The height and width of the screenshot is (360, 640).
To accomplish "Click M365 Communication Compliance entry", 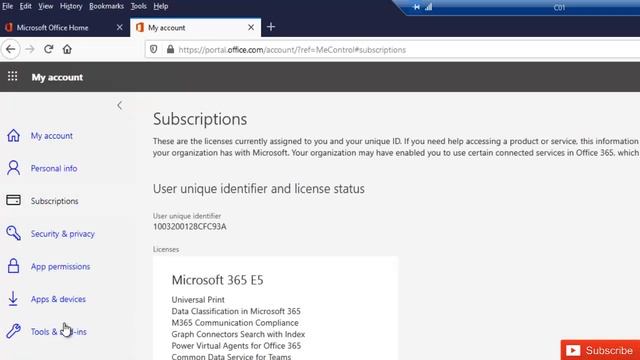I will tap(235, 322).
